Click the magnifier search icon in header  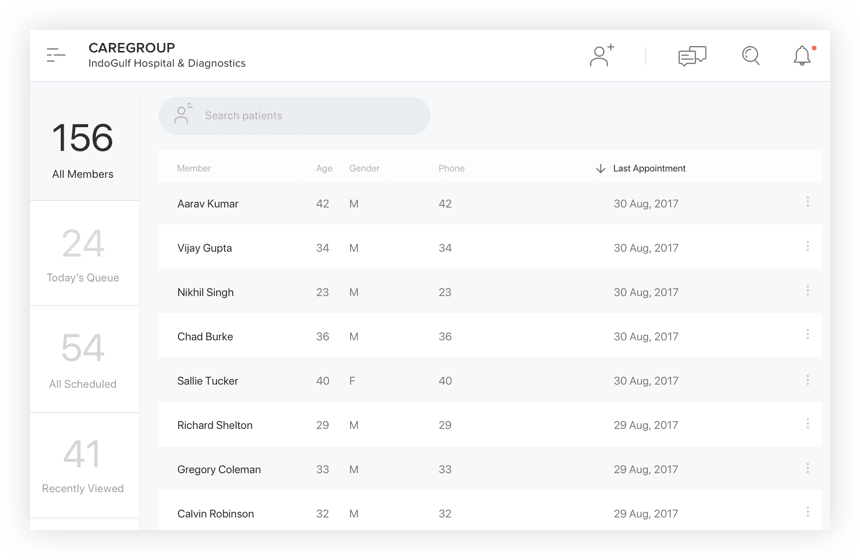tap(751, 55)
